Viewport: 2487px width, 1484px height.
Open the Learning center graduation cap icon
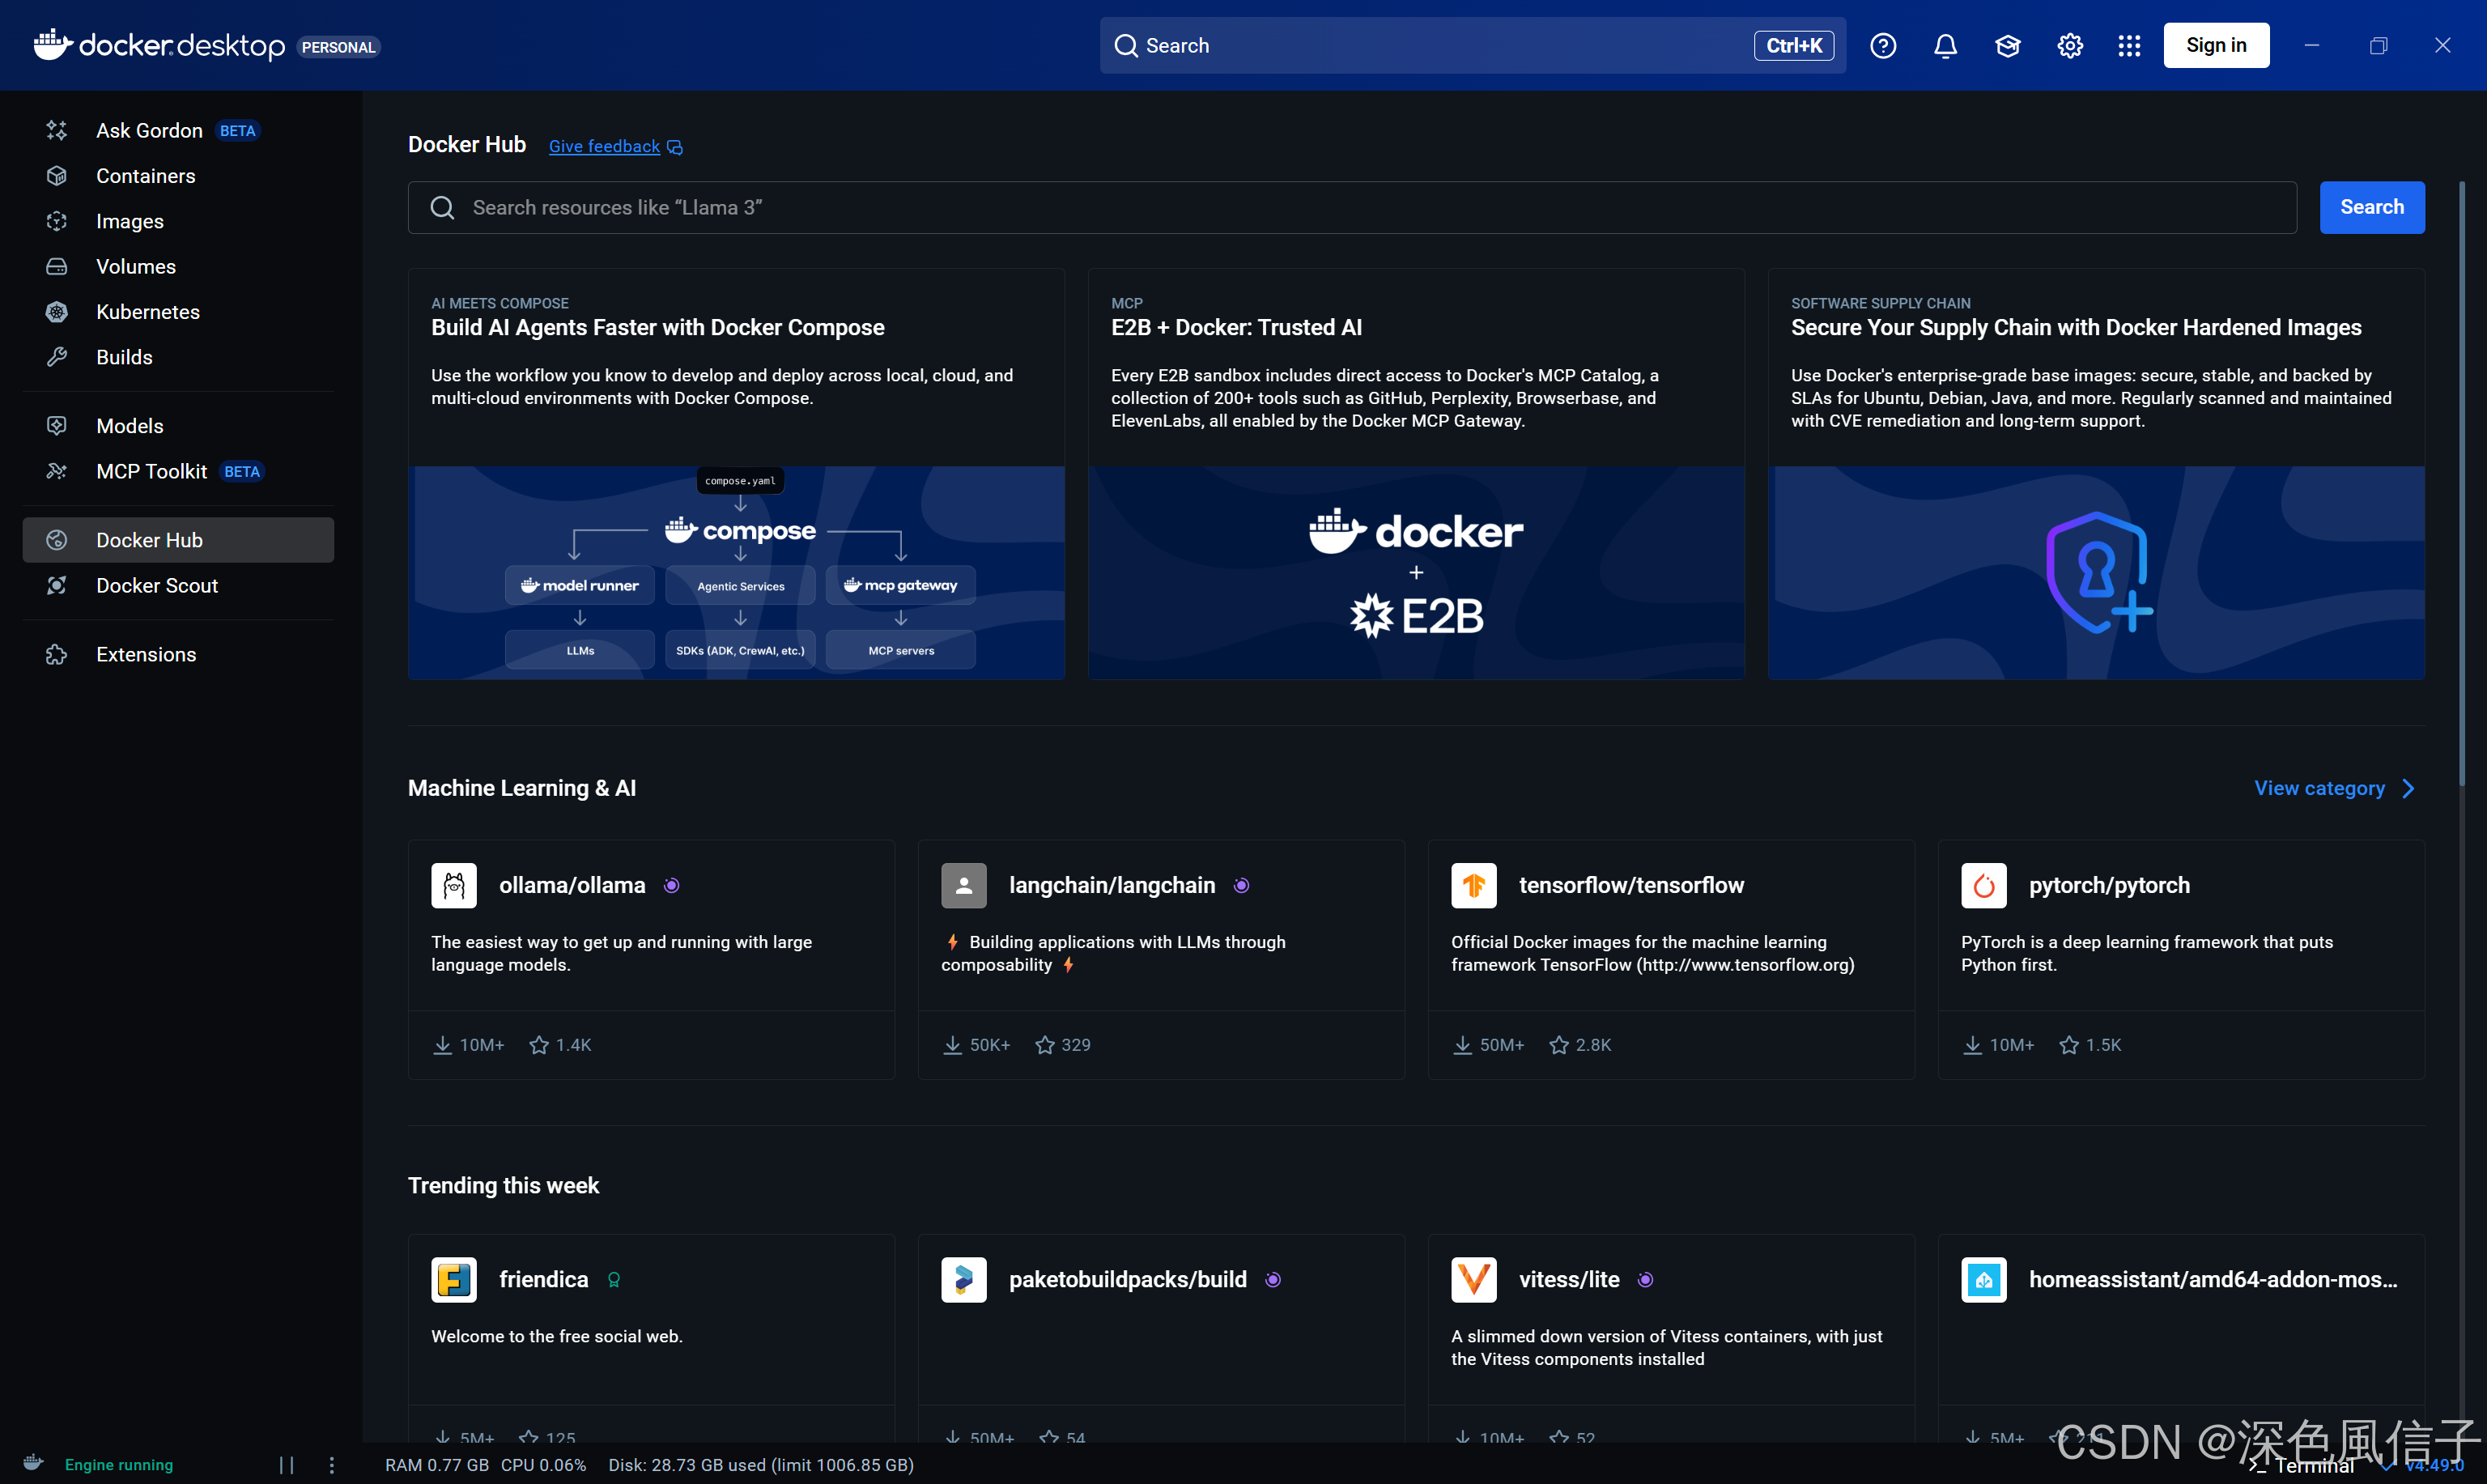point(2007,46)
